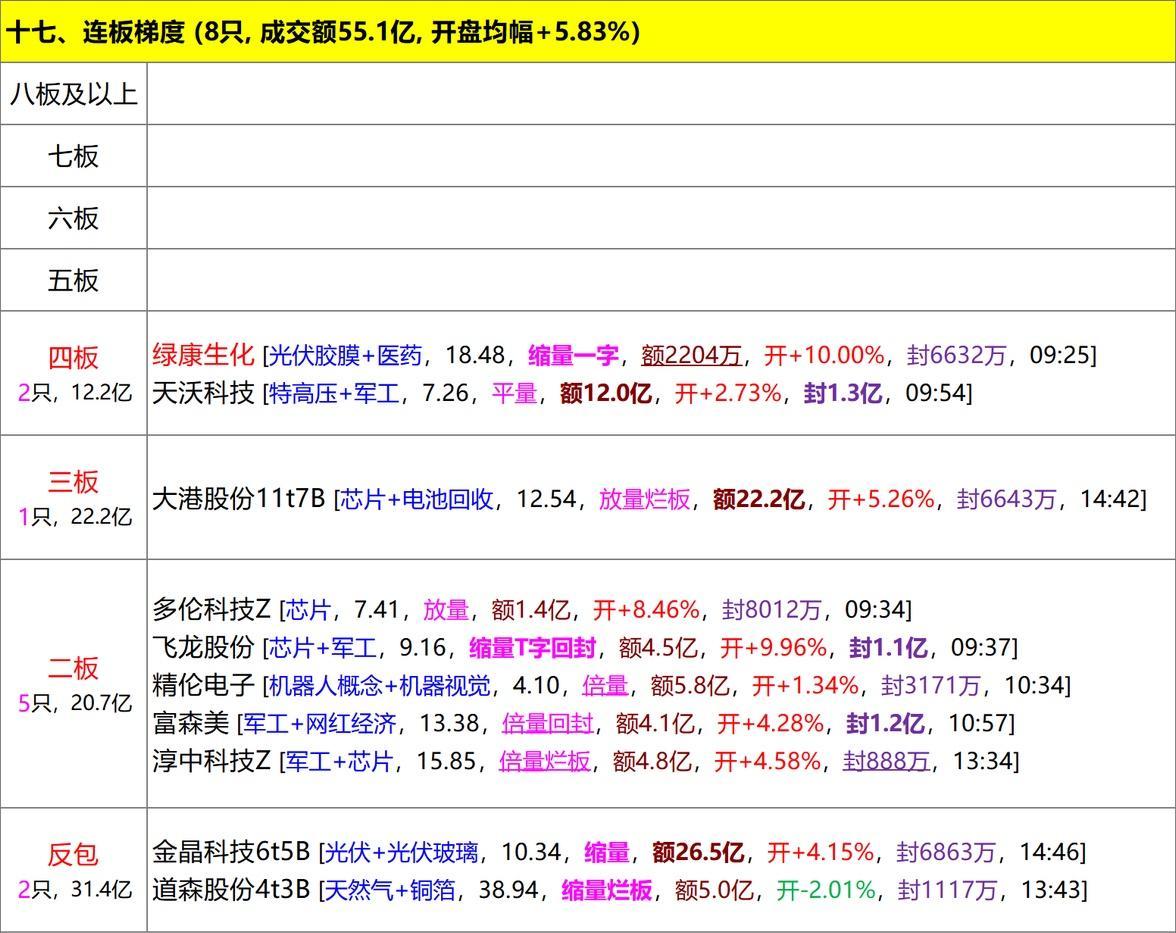Click bold 额26.5亿 value

pos(698,853)
